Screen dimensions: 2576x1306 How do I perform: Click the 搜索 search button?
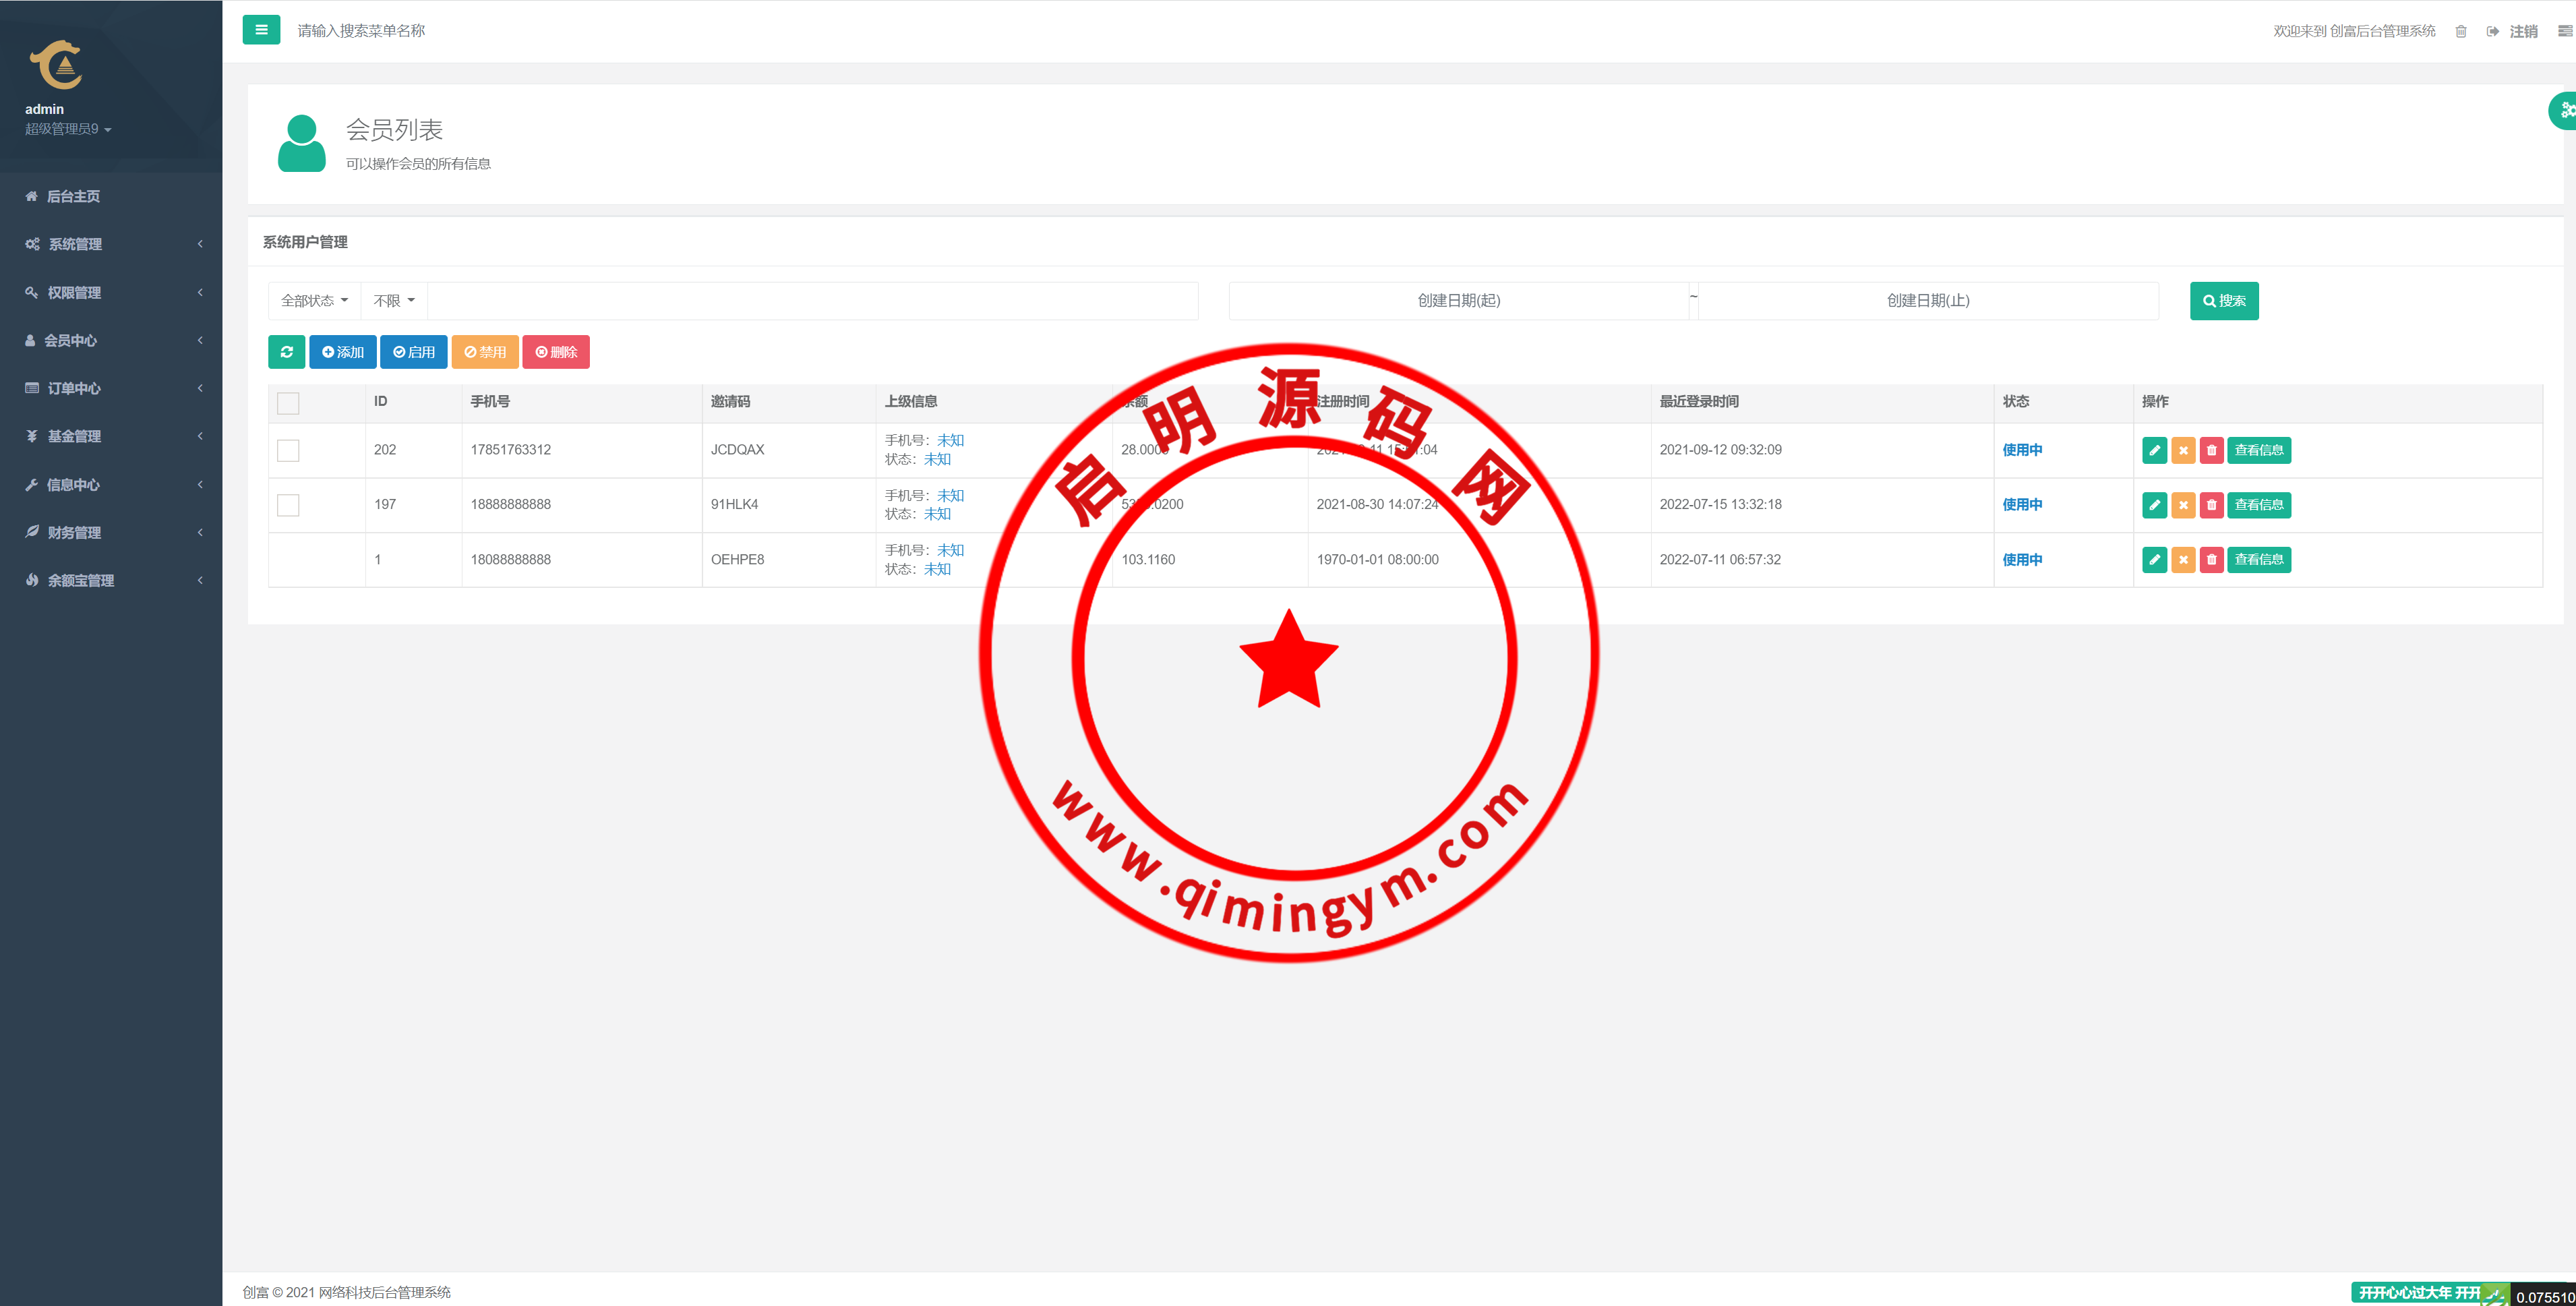2223,301
